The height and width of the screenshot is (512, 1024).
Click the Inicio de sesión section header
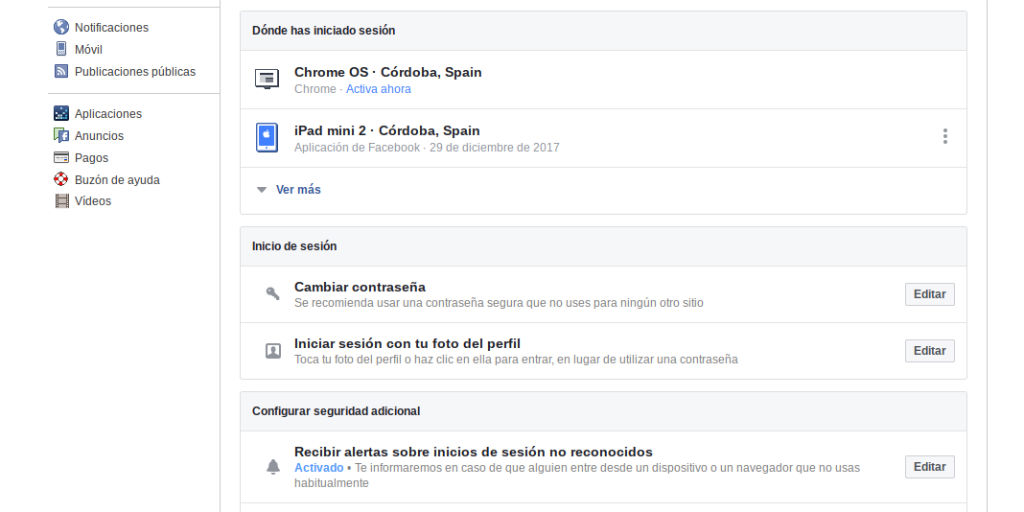[x=295, y=246]
